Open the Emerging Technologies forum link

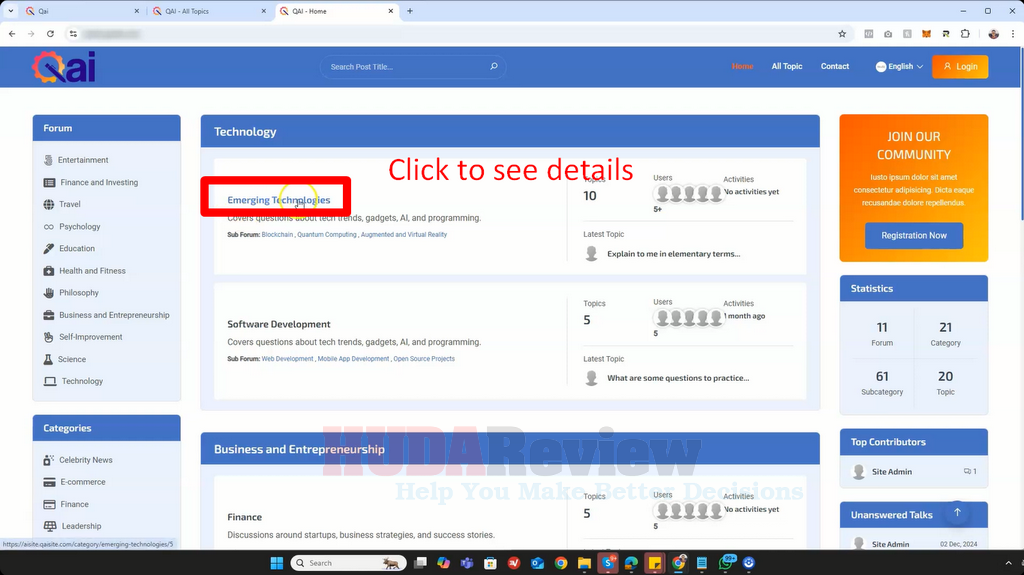[278, 200]
